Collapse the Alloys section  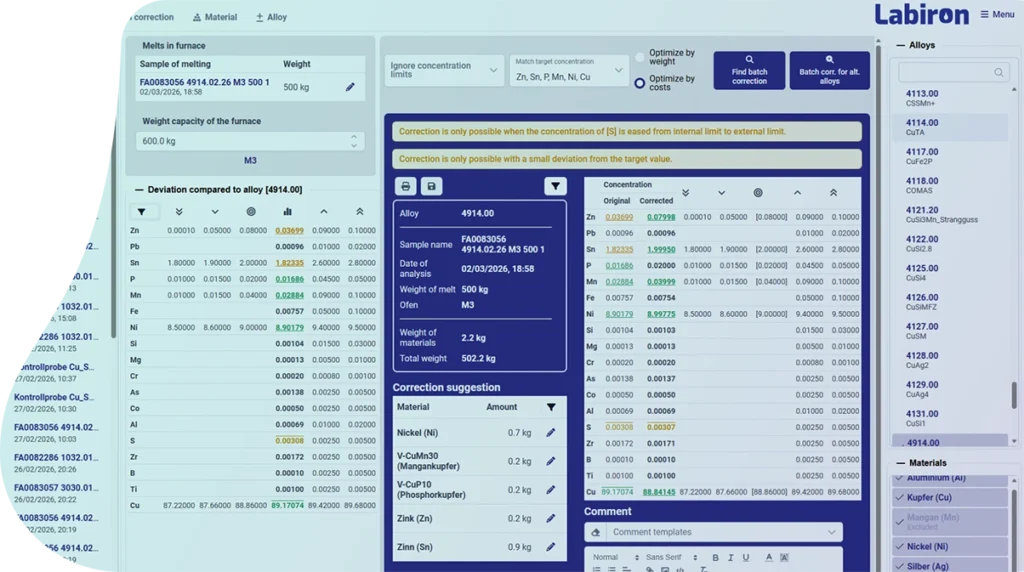point(901,45)
